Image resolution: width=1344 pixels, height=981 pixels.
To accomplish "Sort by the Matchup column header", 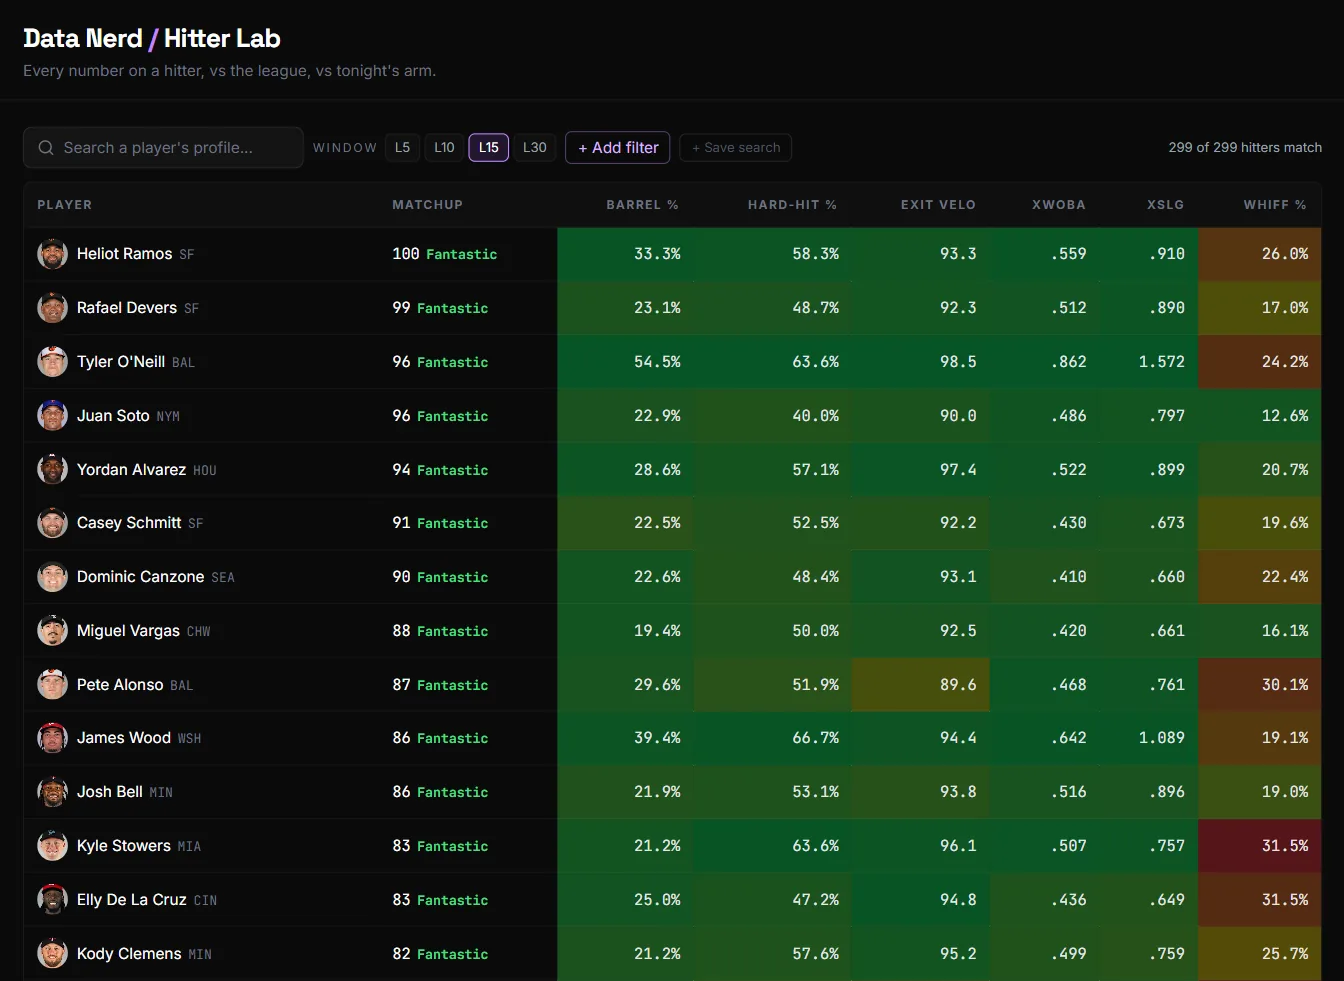I will tap(427, 205).
